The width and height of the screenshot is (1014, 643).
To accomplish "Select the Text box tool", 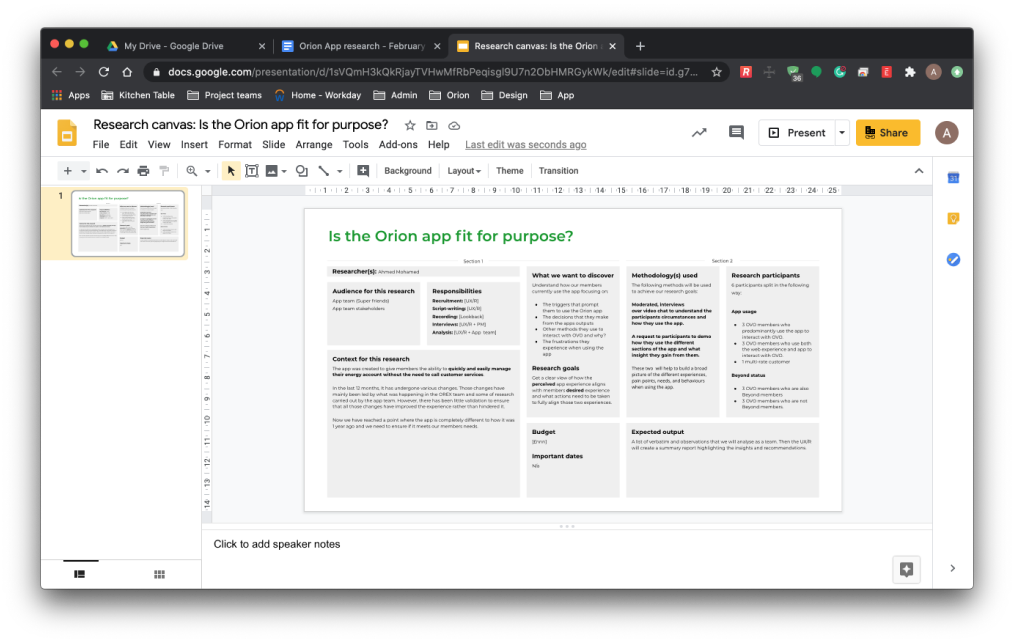I will point(251,170).
